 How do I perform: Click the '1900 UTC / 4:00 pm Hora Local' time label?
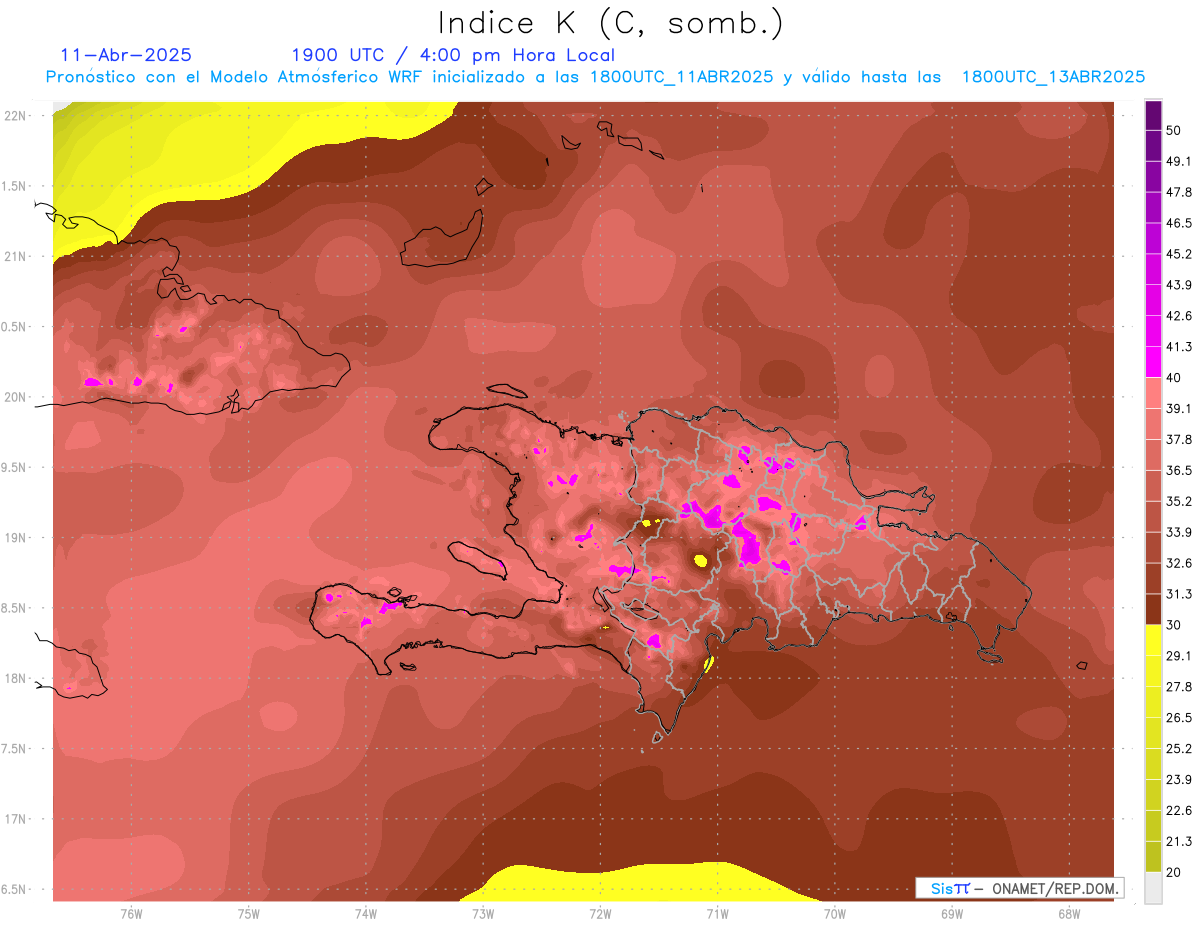pyautogui.click(x=453, y=55)
